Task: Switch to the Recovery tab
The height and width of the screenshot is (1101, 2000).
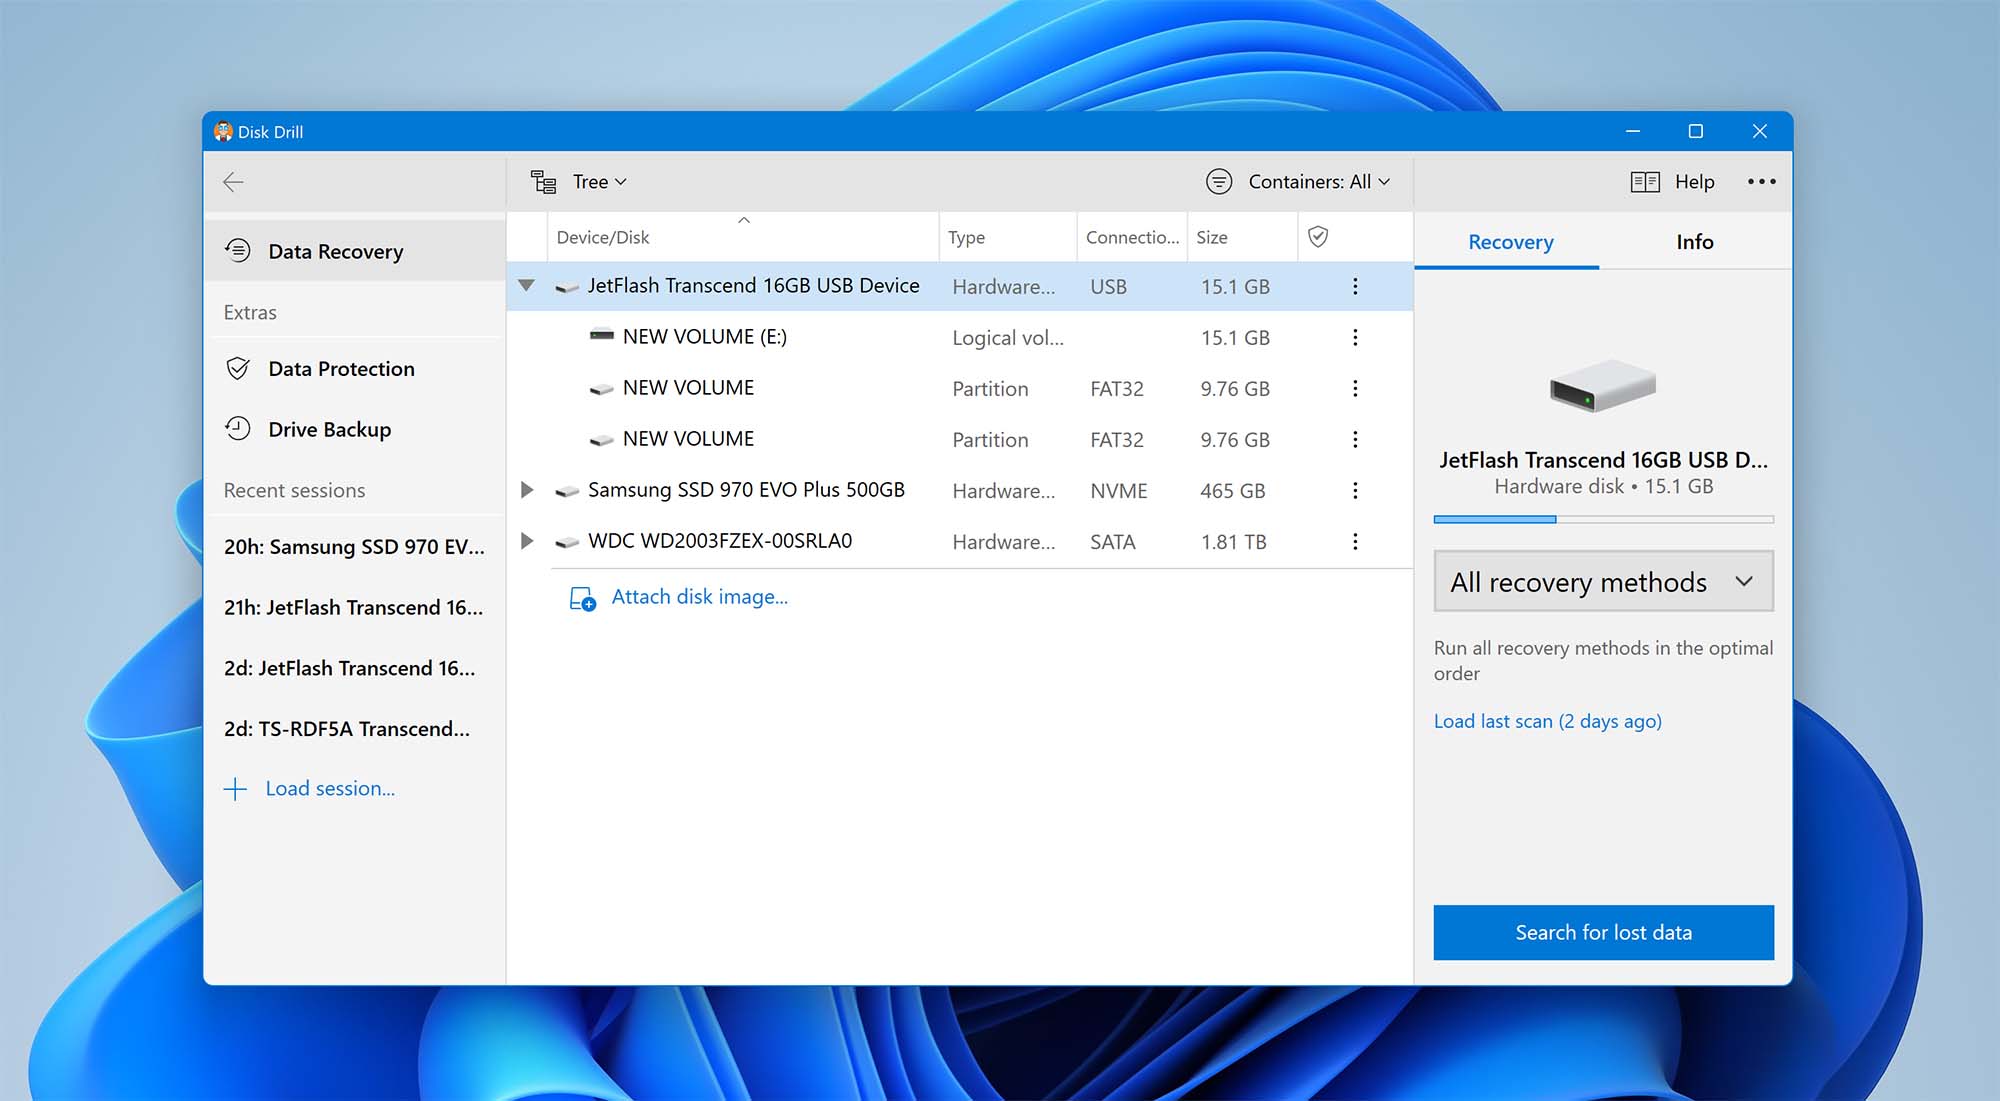Action: click(x=1509, y=241)
